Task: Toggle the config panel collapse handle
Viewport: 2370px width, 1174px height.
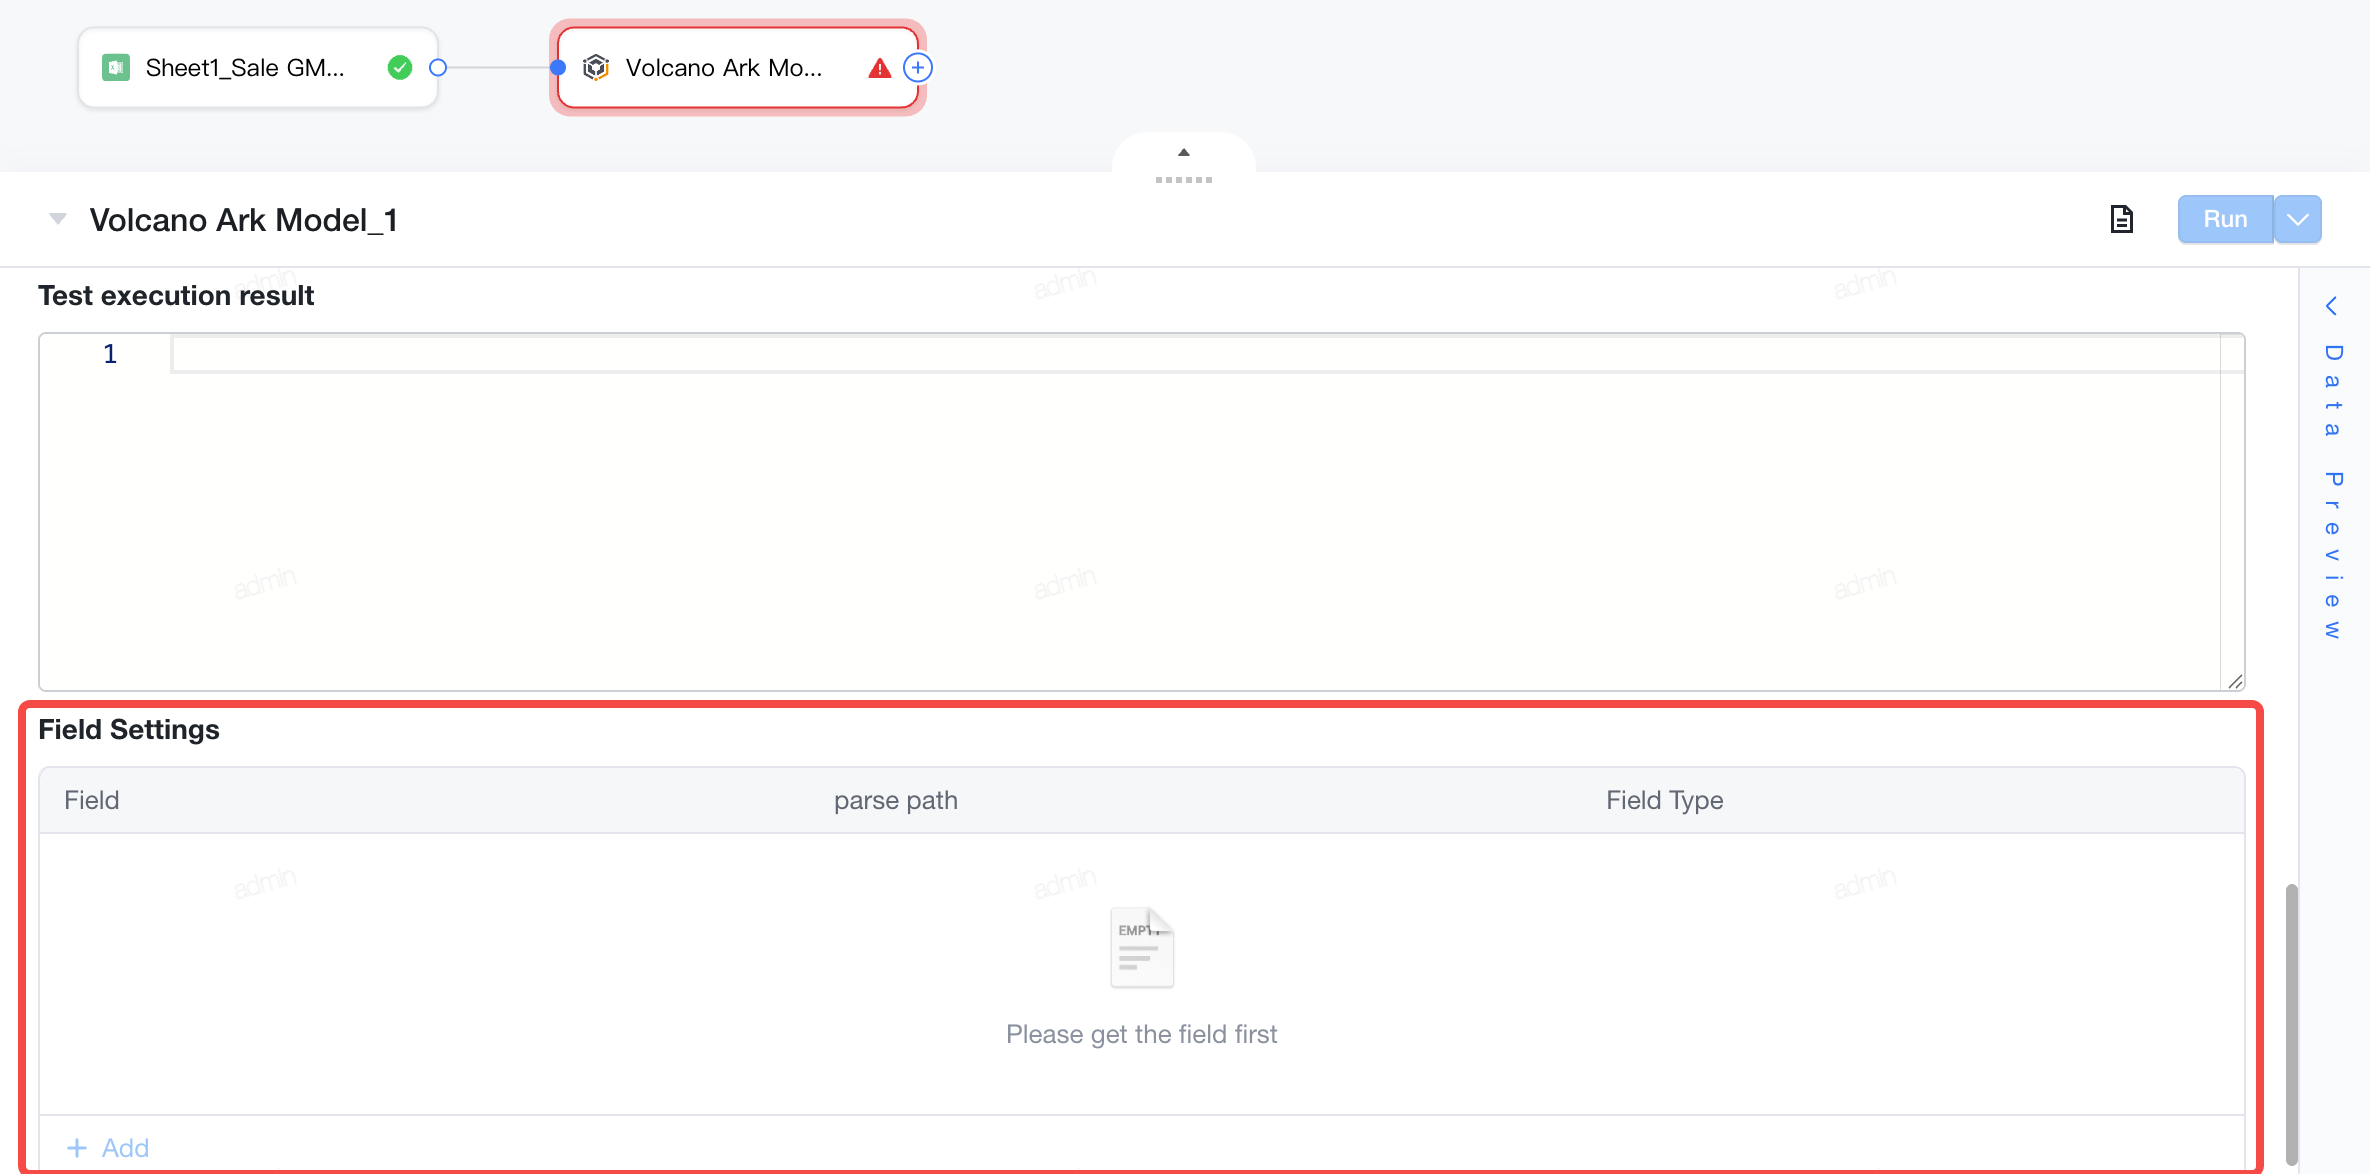Action: [x=1184, y=165]
